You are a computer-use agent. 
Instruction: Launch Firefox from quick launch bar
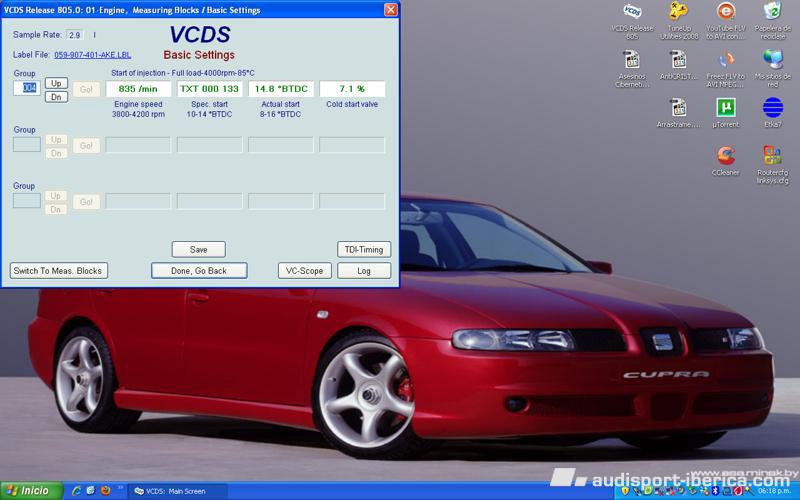pos(106,491)
